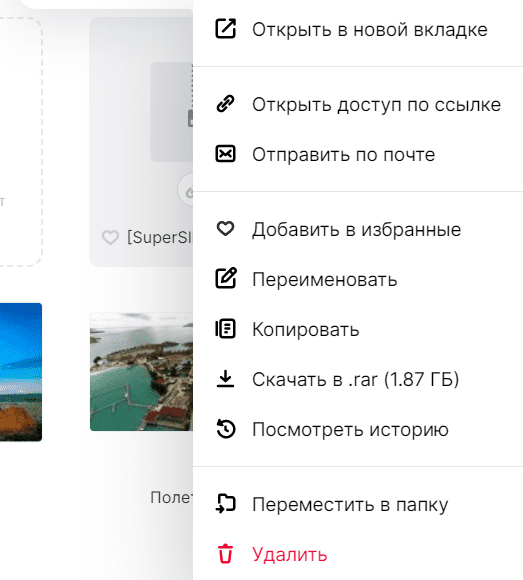
Task: Click the chain link sharing icon
Action: coord(225,104)
